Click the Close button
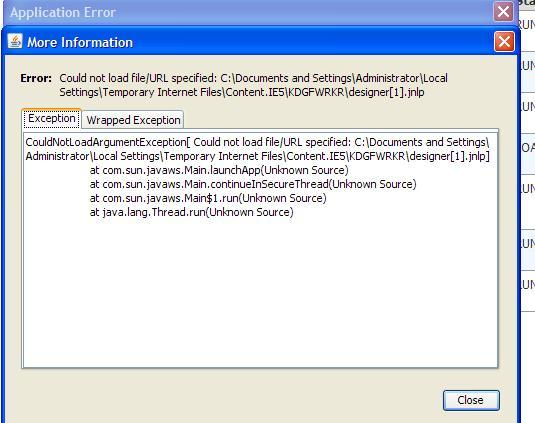535x423 pixels. point(471,400)
